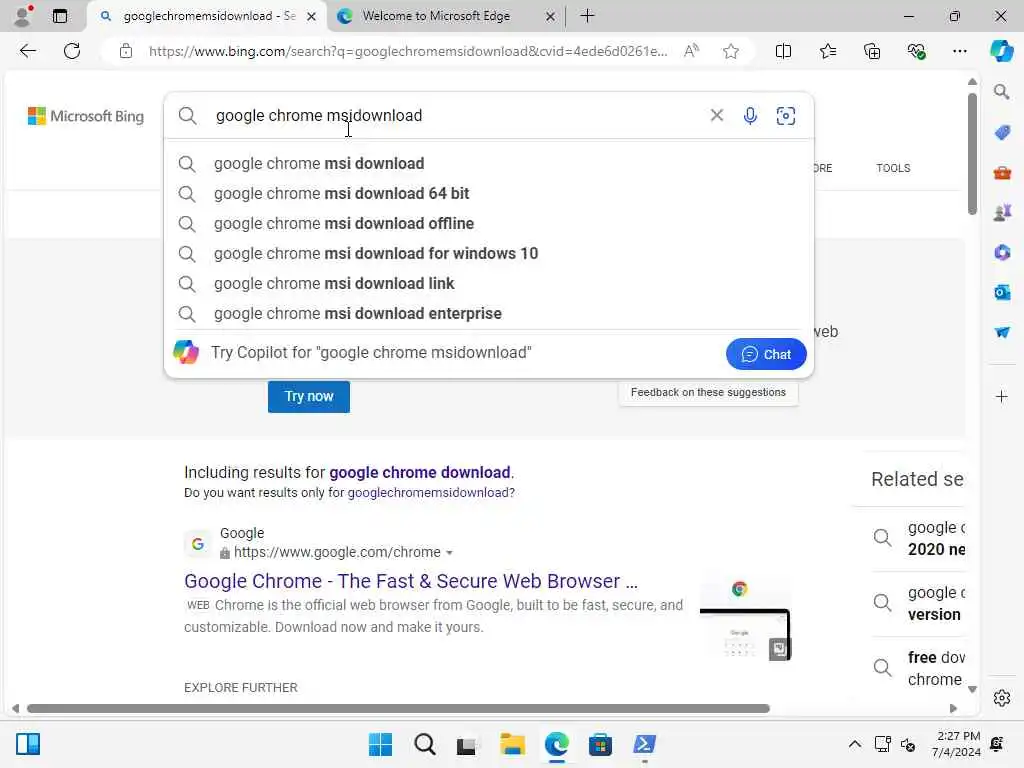Screen dimensions: 1024x768
Task: Open the taskbar clock showing 2:27 PM
Action: [956, 744]
